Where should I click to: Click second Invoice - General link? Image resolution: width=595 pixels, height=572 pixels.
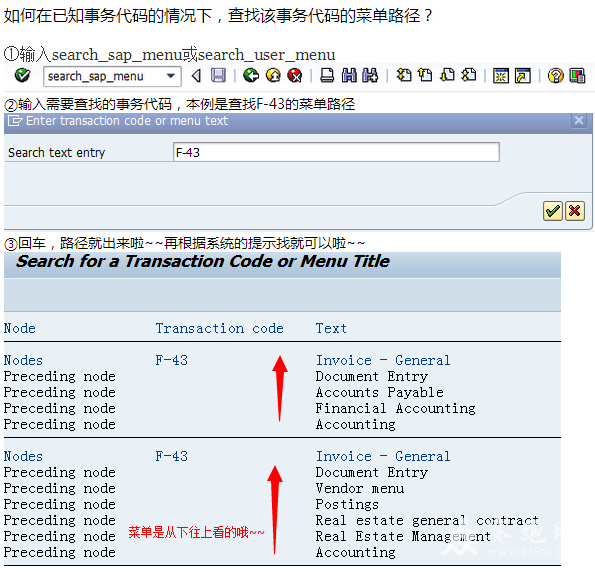[383, 456]
